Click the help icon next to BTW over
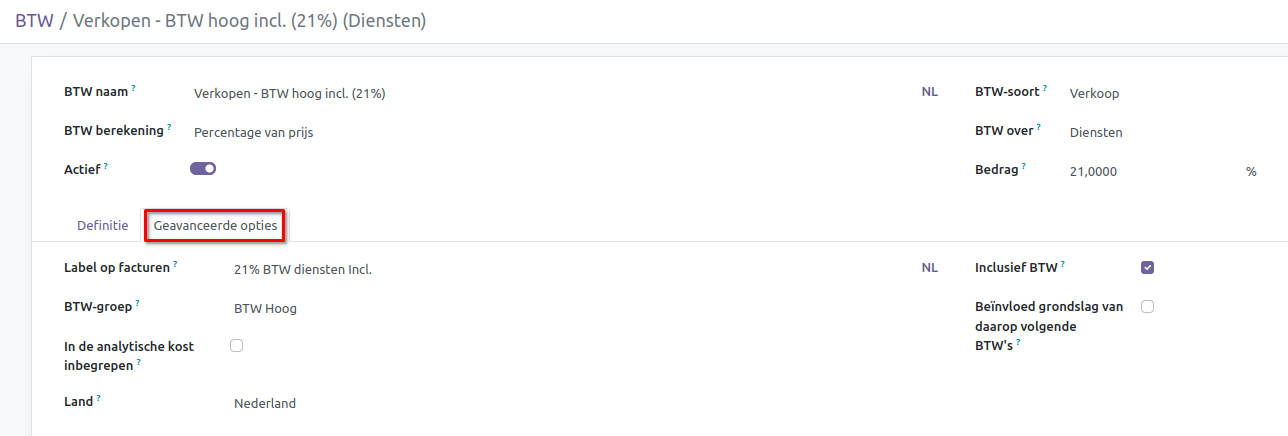Screen dimensions: 1288x436 coord(1039,127)
